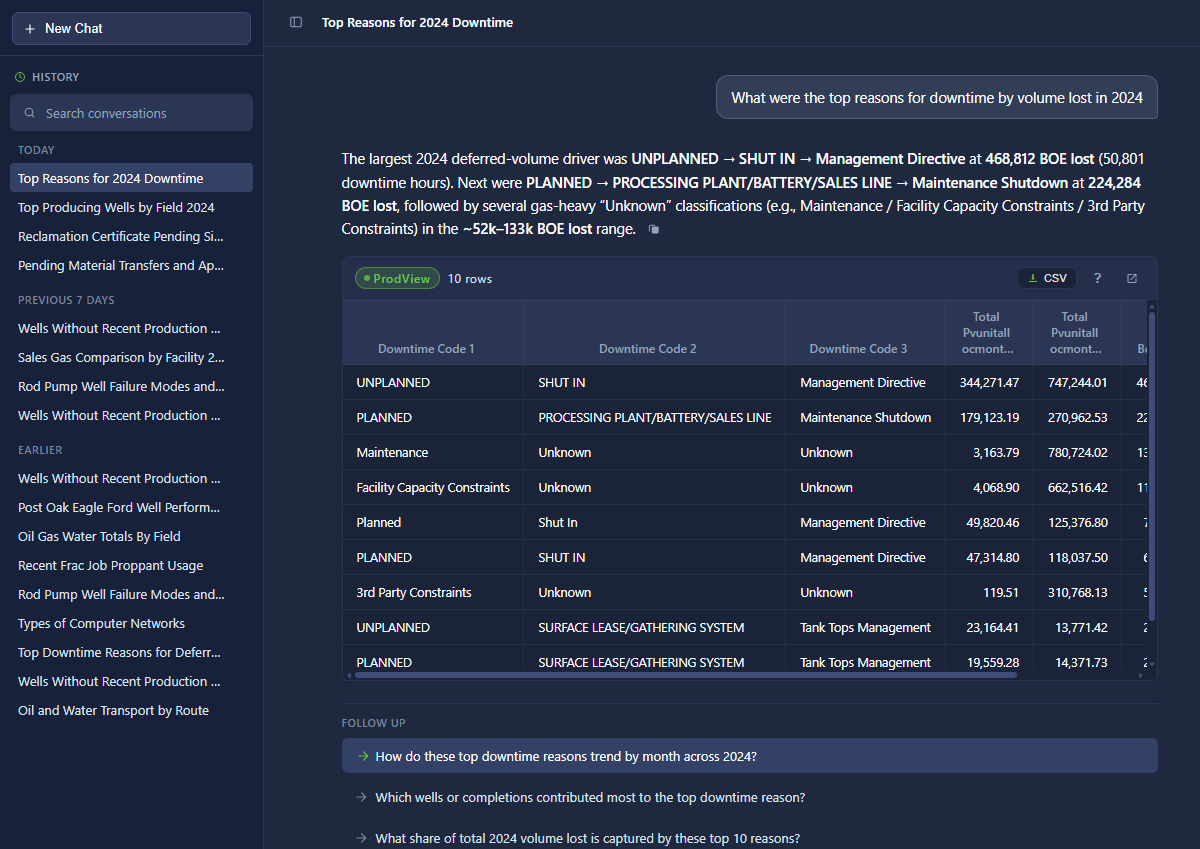Click the ProdView source badge
The image size is (1200, 849).
pos(397,278)
